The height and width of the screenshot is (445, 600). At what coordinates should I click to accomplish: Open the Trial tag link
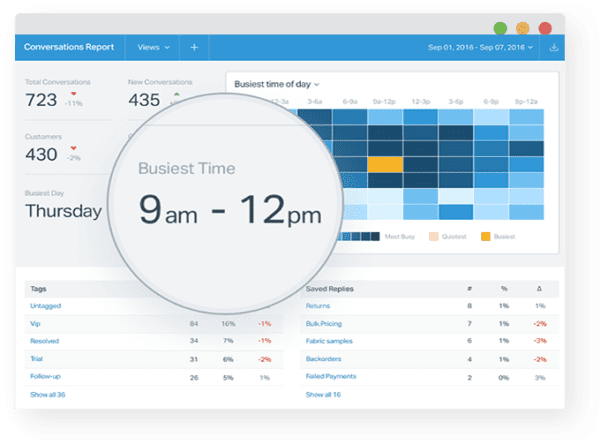(x=36, y=359)
